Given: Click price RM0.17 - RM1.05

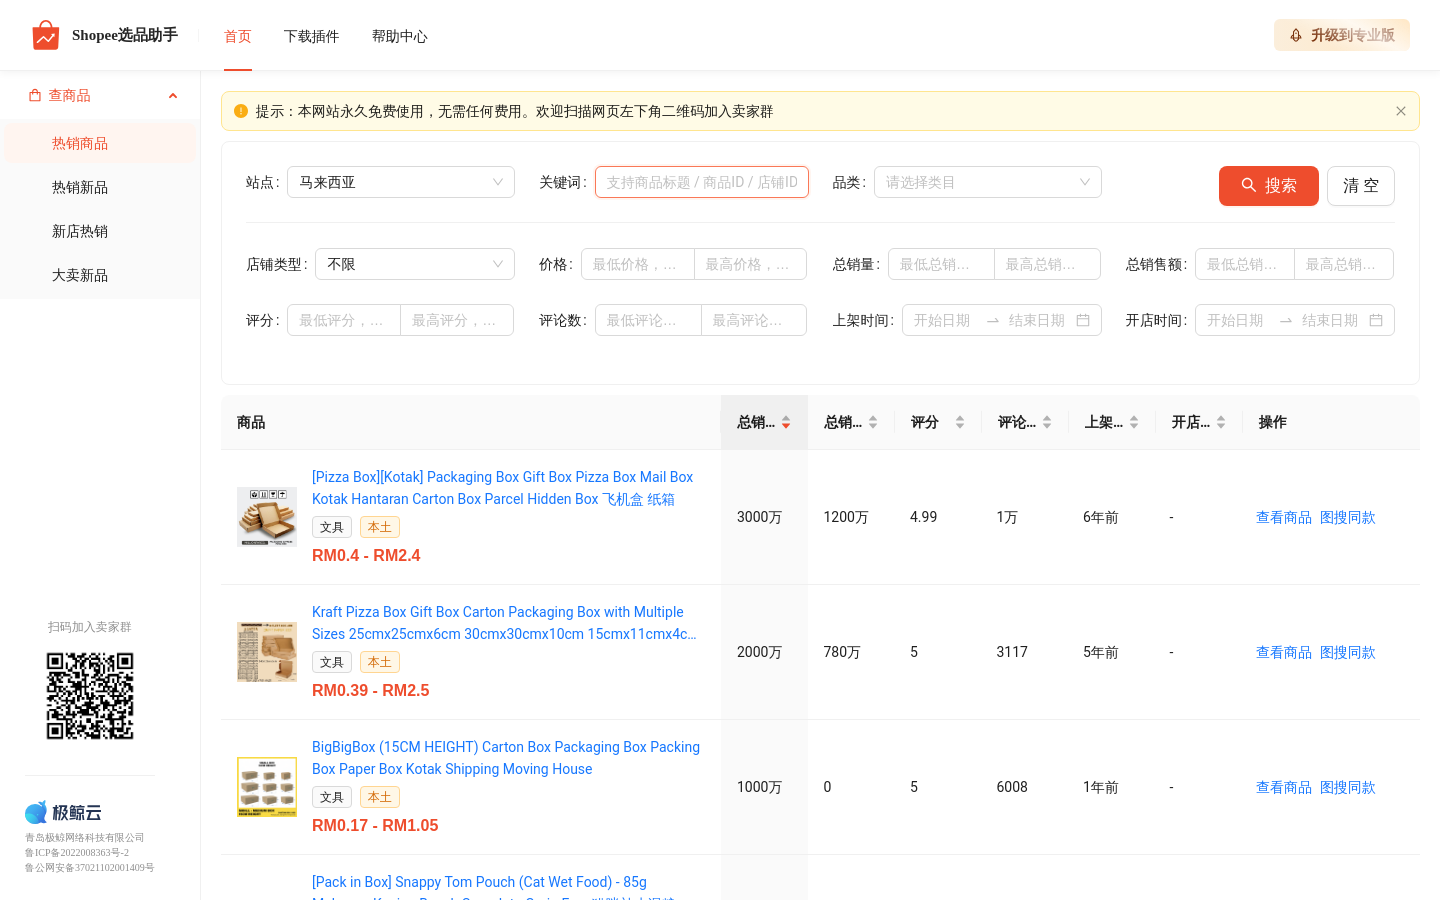Looking at the screenshot, I should click(375, 825).
